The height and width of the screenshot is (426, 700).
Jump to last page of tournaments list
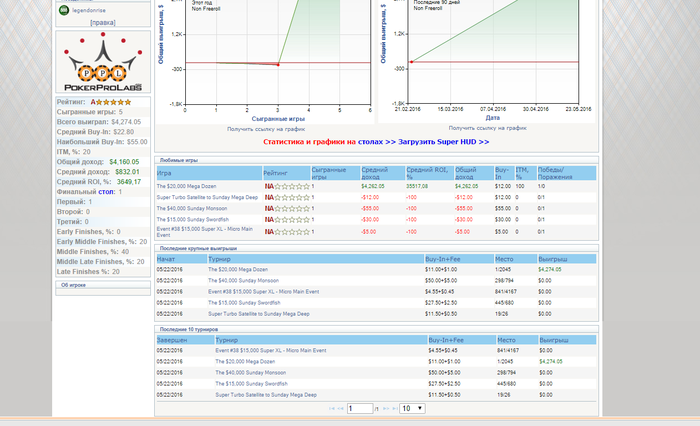click(x=395, y=409)
